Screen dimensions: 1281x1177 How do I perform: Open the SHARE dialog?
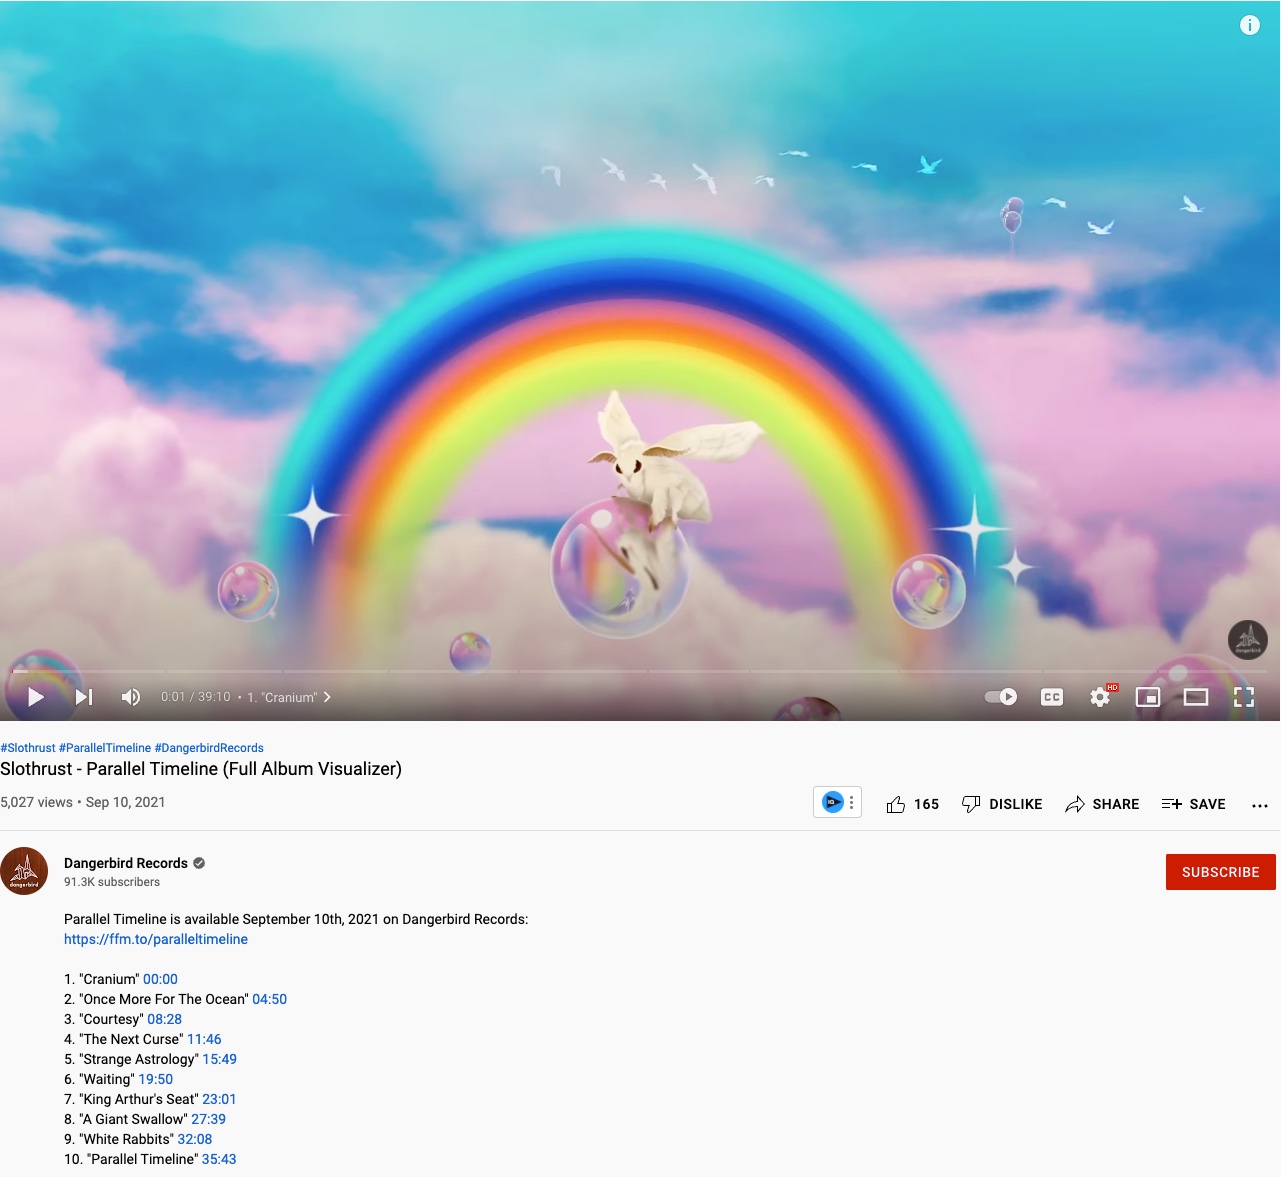click(x=1102, y=804)
